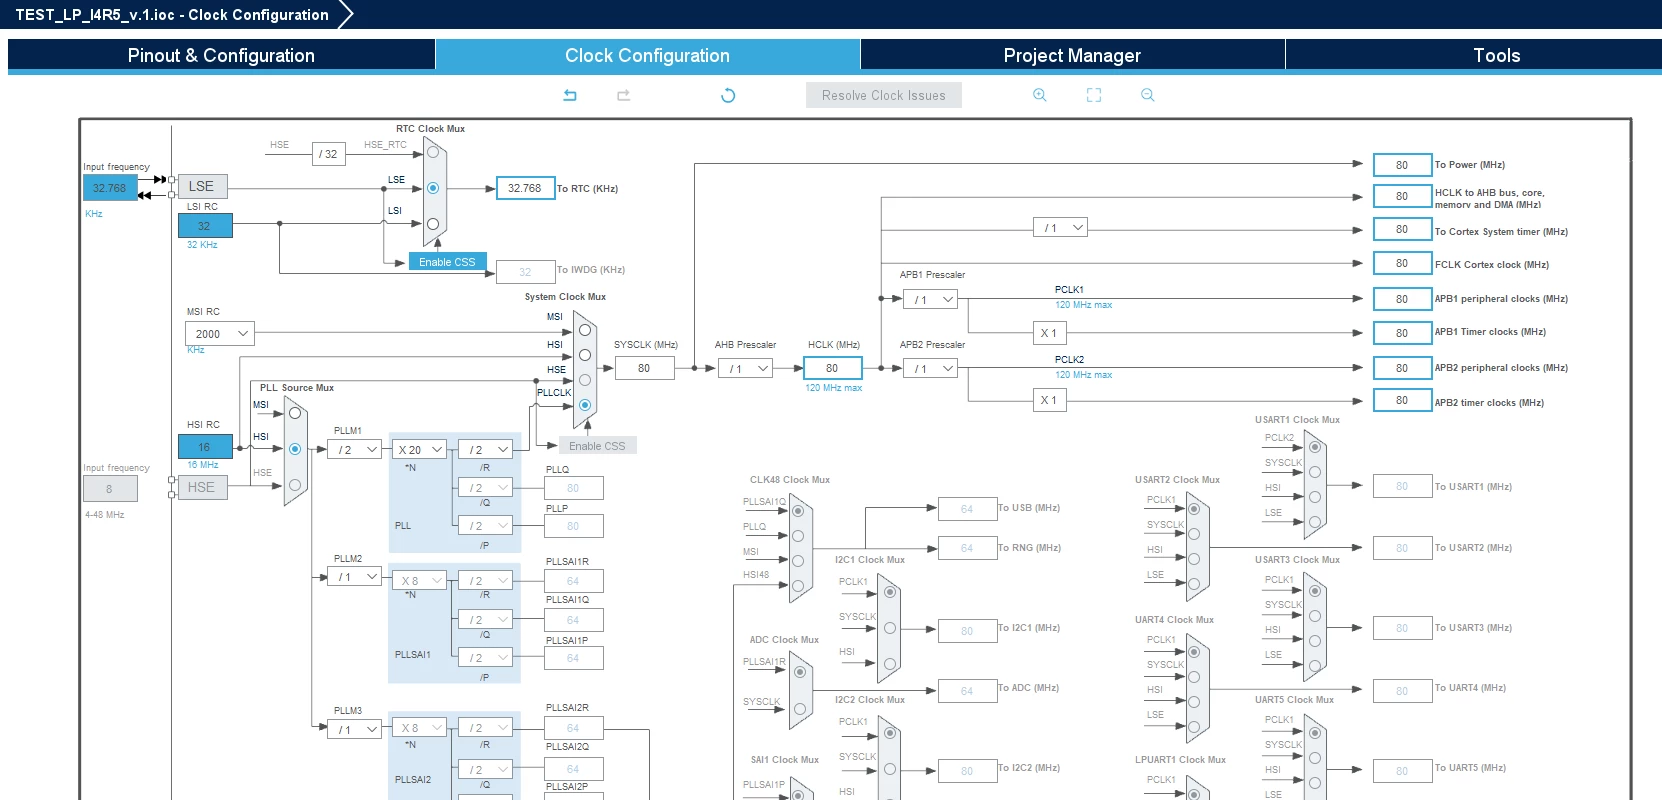This screenshot has width=1662, height=800.
Task: Open the AHB Prescaler dropdown
Action: click(746, 368)
